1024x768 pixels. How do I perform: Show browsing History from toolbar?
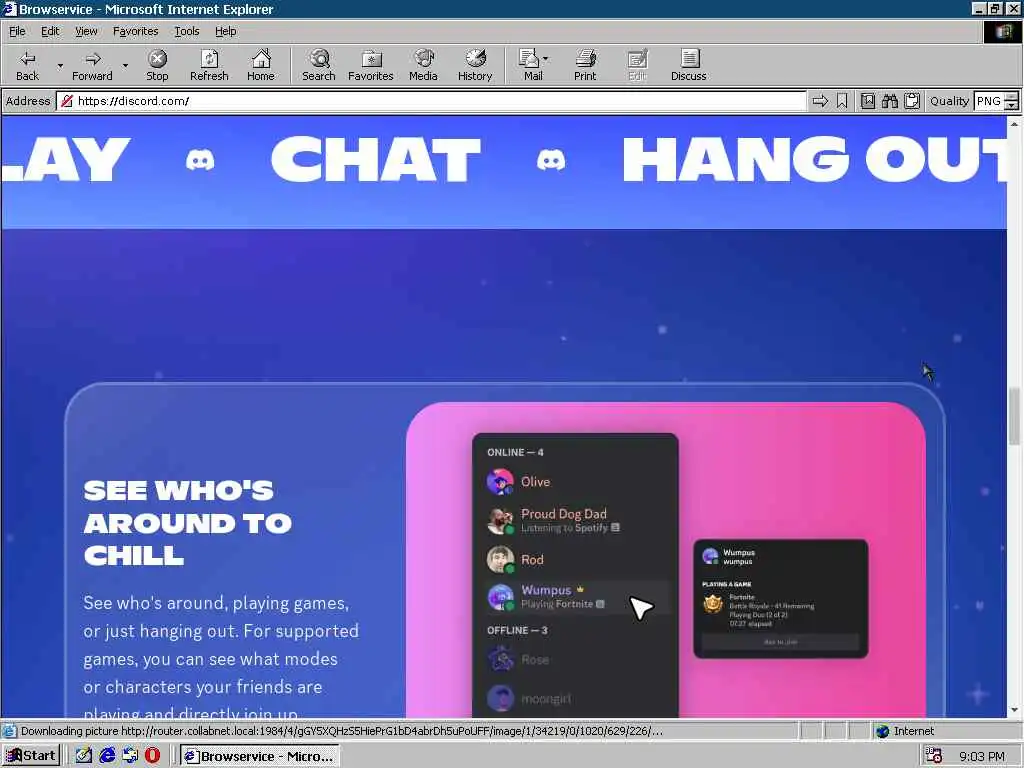[x=475, y=65]
